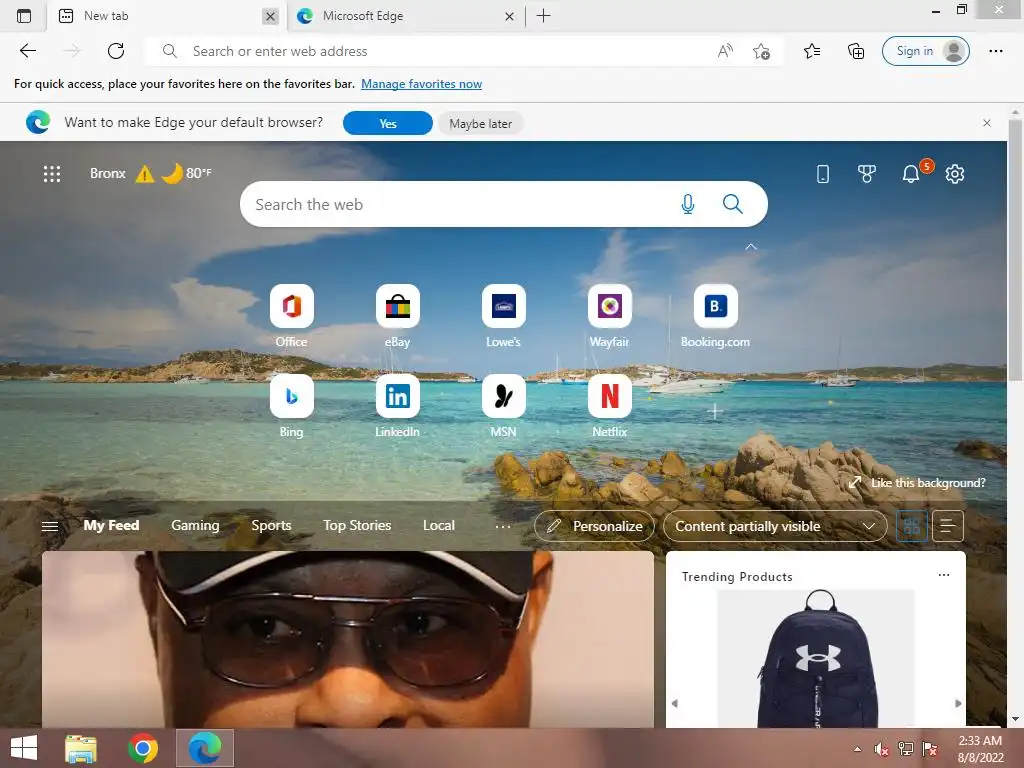
Task: Show hidden system tray icons arrow
Action: pyautogui.click(x=857, y=749)
